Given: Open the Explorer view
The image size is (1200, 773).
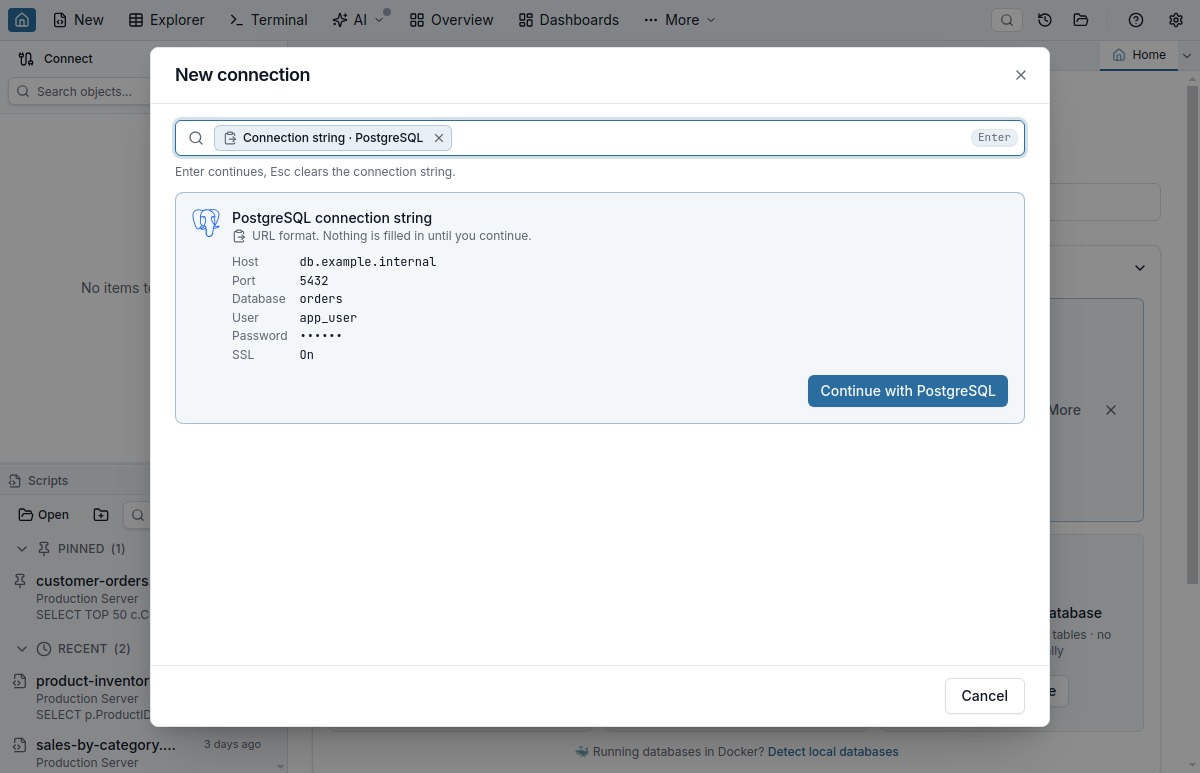Looking at the screenshot, I should coord(167,20).
